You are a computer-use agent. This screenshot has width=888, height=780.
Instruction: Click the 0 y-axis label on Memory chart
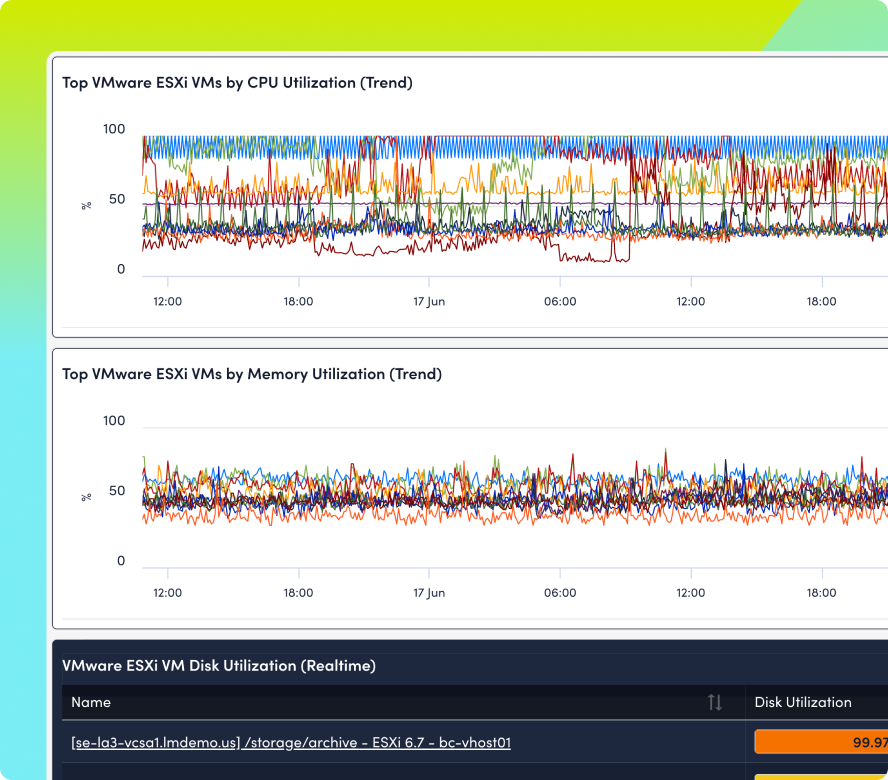click(x=121, y=561)
